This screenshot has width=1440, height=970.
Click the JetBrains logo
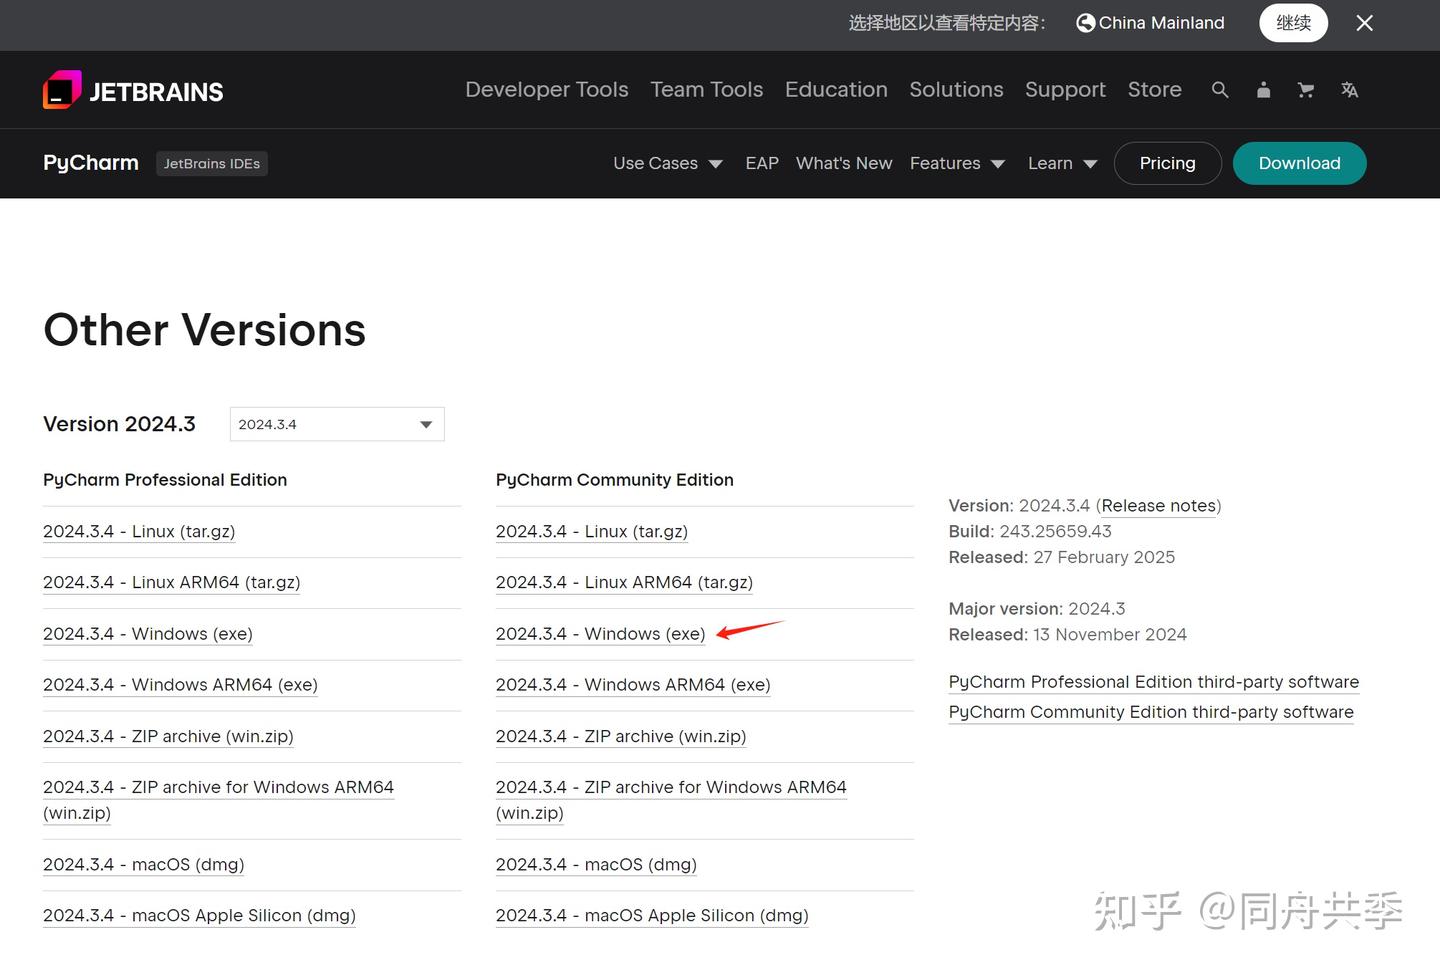[132, 89]
